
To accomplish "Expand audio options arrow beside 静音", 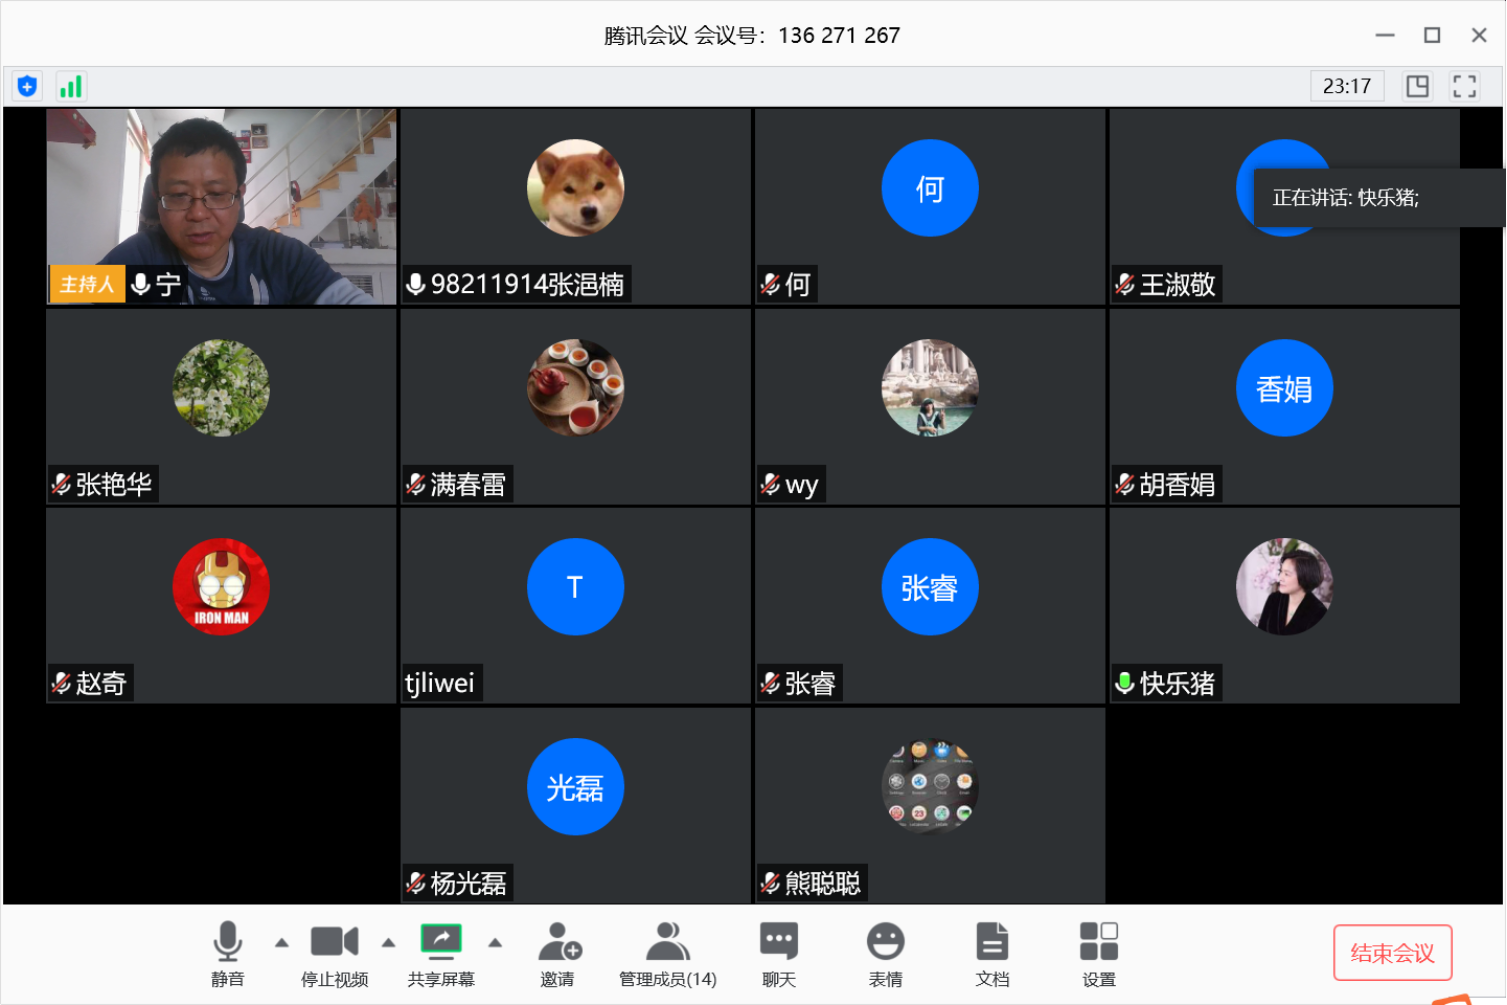I will pos(282,942).
